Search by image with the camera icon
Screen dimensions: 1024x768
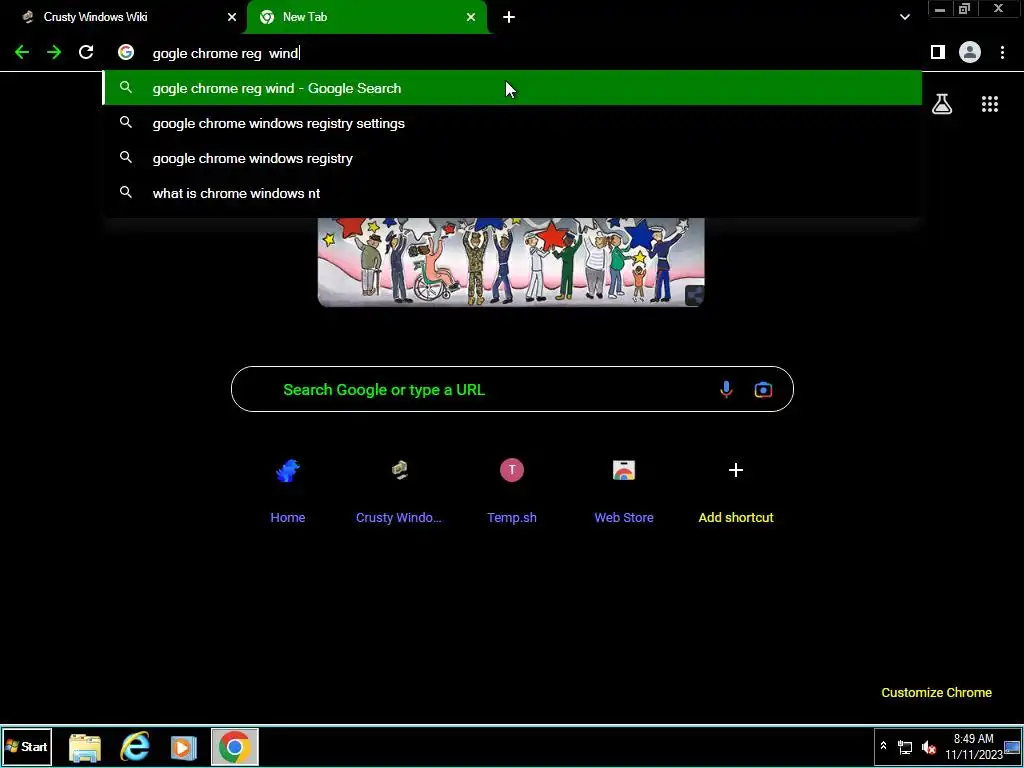pos(763,390)
